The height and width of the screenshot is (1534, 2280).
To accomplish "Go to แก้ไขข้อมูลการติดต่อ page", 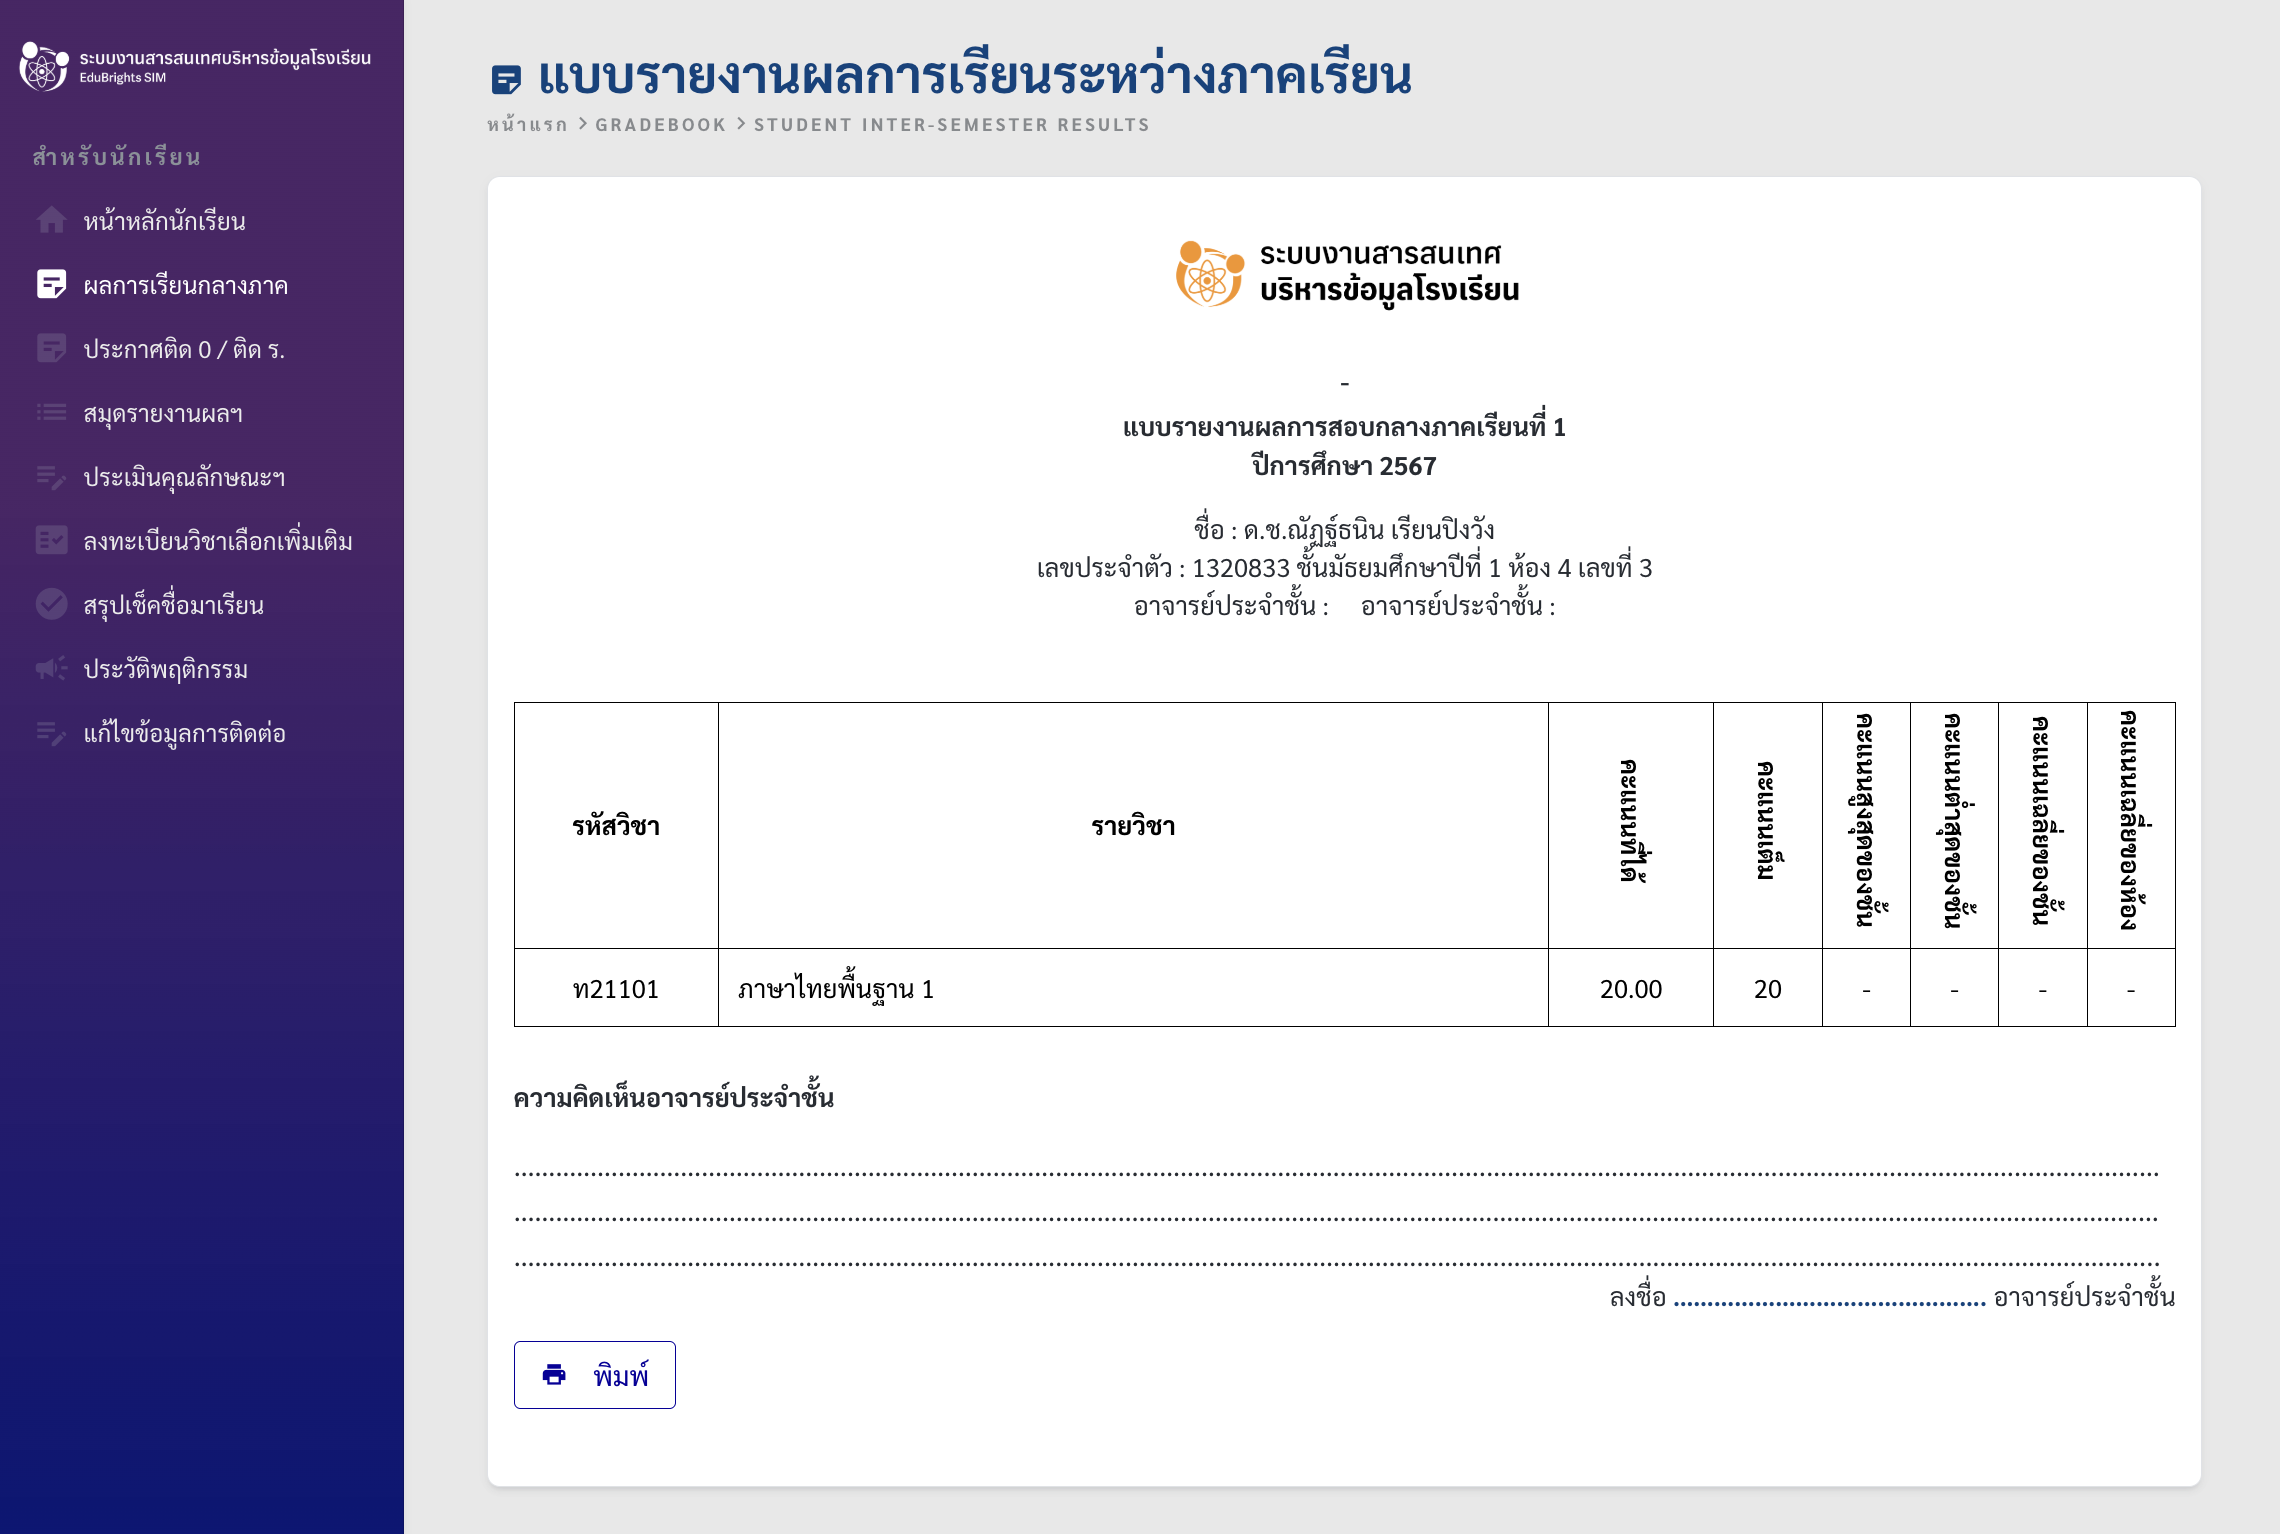I will [184, 733].
